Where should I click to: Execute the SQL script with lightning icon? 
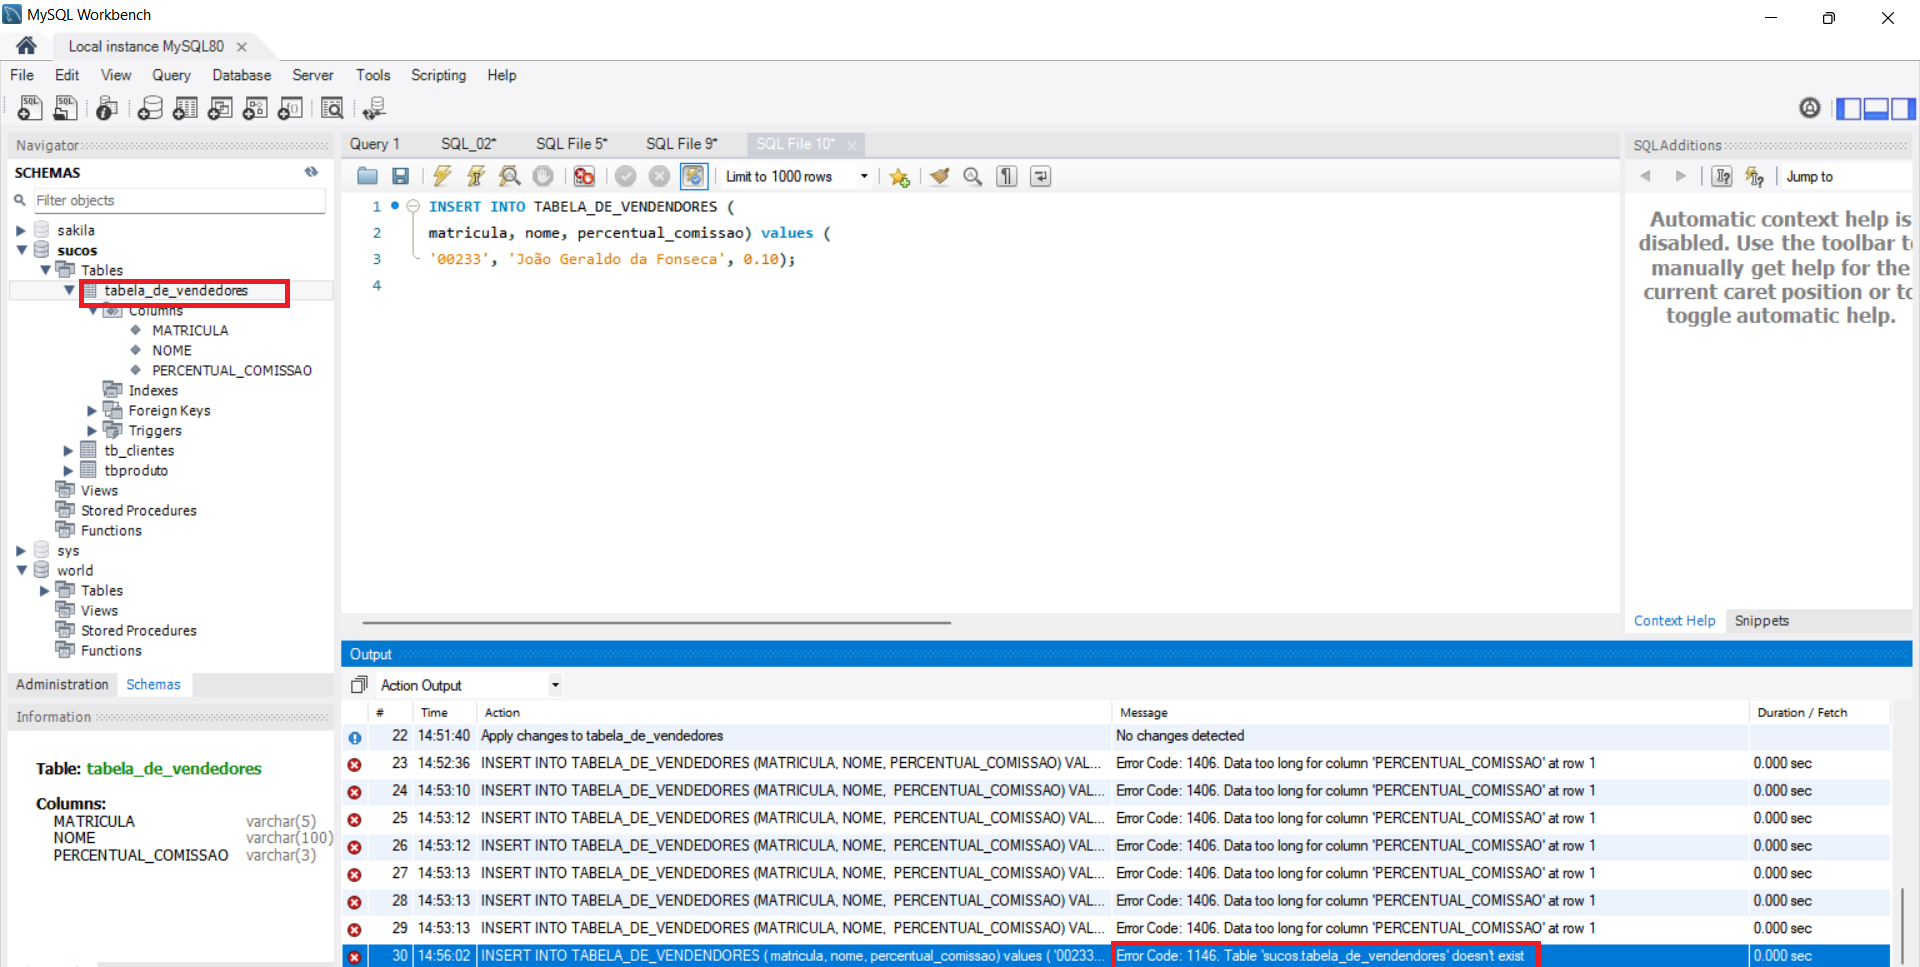[x=442, y=177]
